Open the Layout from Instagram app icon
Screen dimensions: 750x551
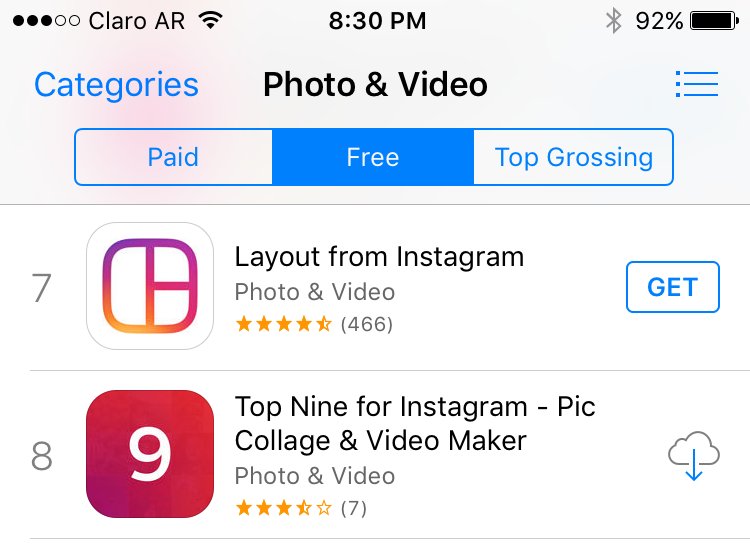coord(150,286)
